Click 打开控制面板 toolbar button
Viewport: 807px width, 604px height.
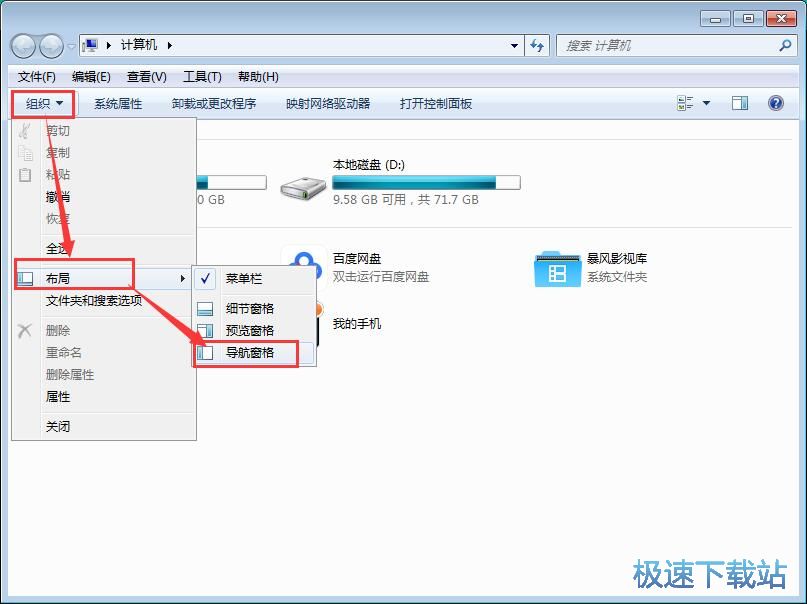coord(436,104)
